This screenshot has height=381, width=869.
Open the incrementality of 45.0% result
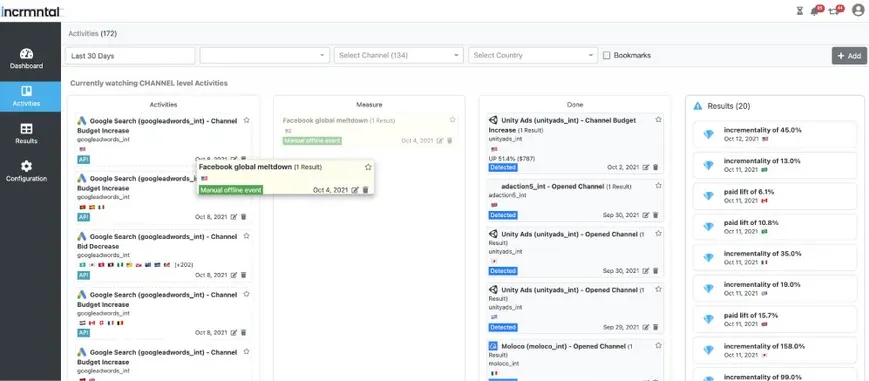tap(775, 134)
